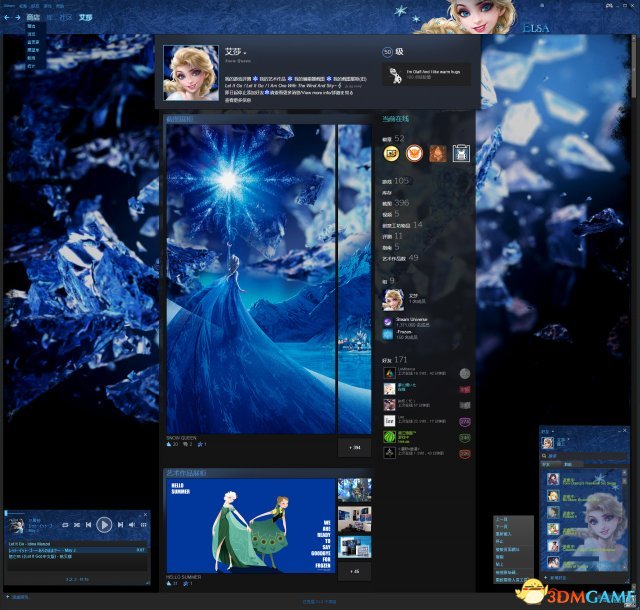This screenshot has width=640, height=610.
Task: Open the middle small artwork thumbnail
Action: 354,519
